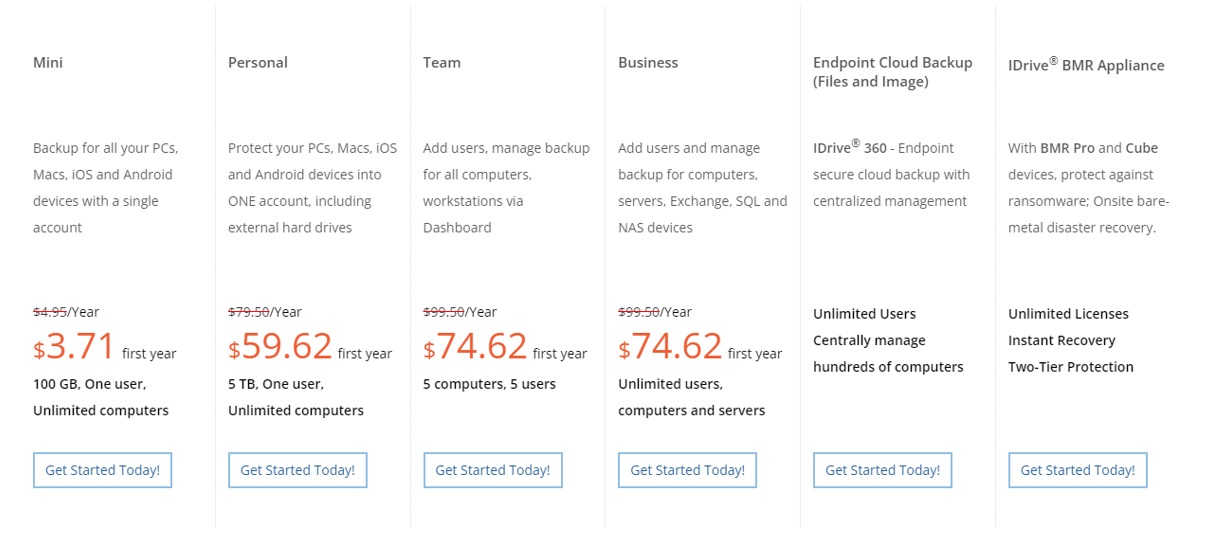Click the BMR Pro and Cube description

pos(1089,187)
